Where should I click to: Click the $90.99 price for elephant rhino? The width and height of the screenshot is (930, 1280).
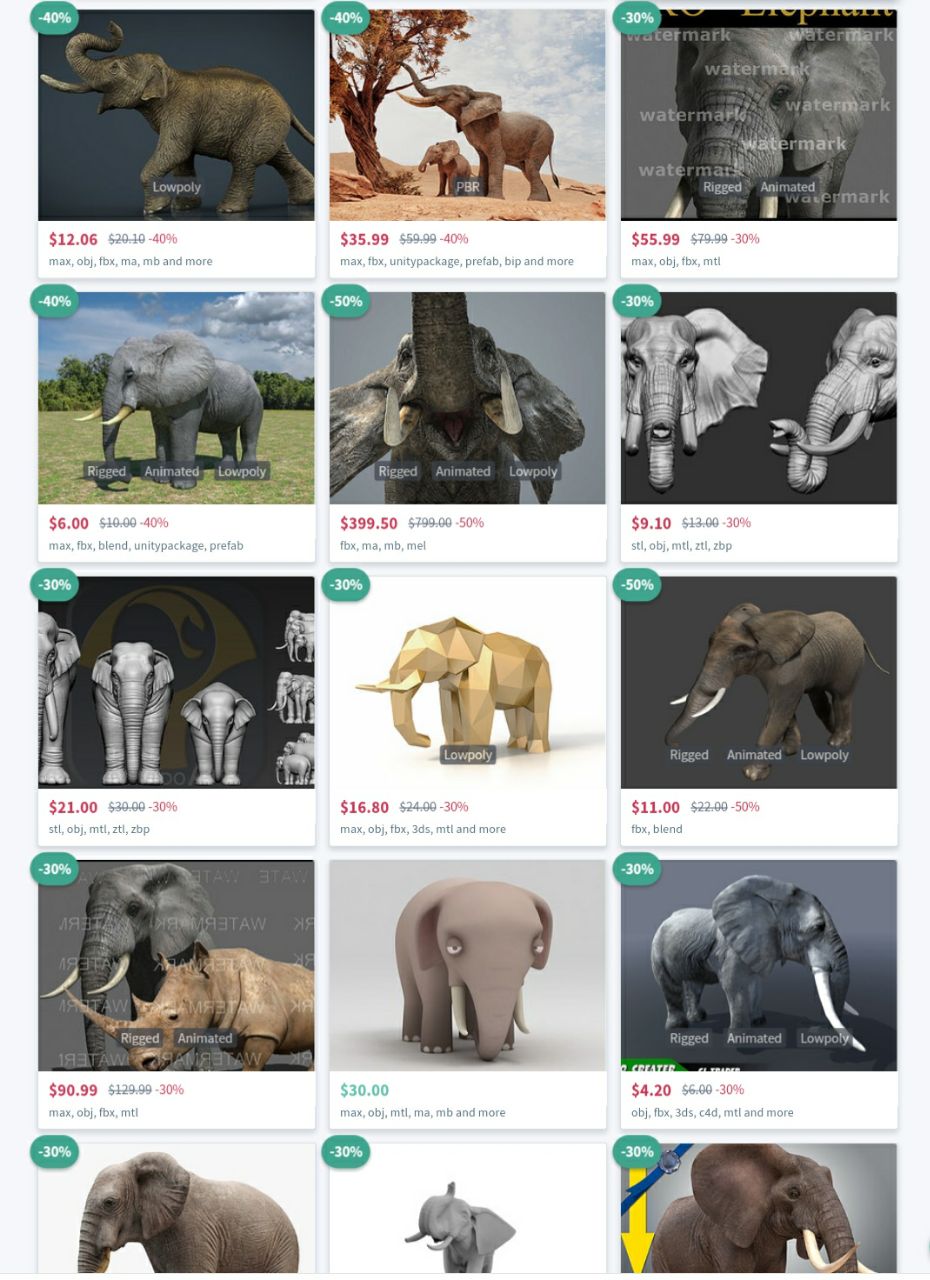click(73, 1090)
